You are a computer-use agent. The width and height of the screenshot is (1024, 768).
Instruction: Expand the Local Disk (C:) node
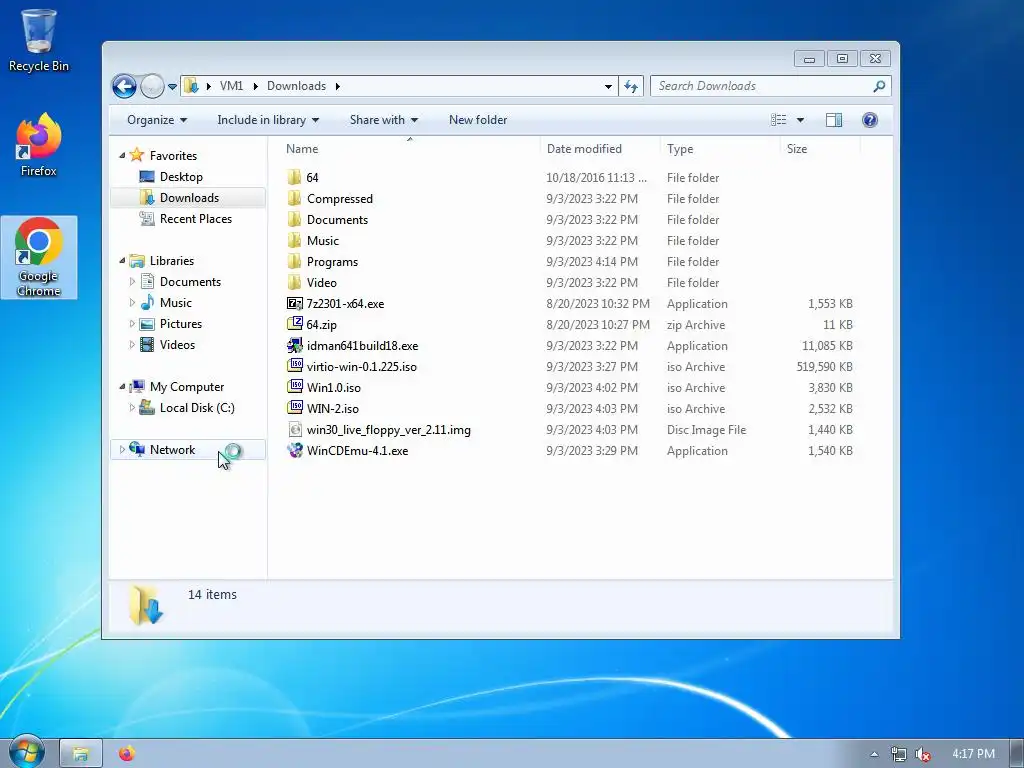[132, 408]
